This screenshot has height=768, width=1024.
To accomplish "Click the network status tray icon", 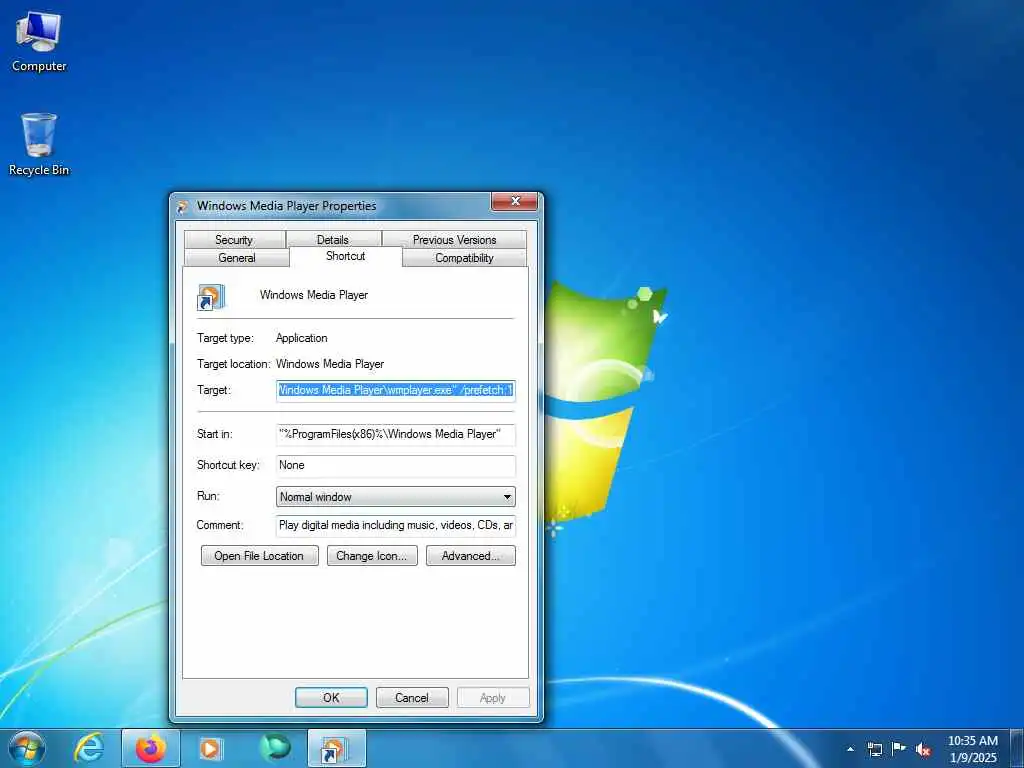I will pyautogui.click(x=874, y=749).
